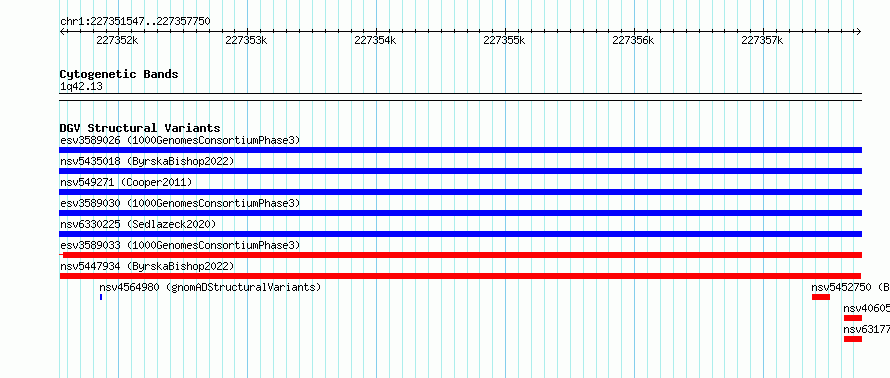
Task: Click the esv3589026 blue variant bar
Action: coord(460,150)
